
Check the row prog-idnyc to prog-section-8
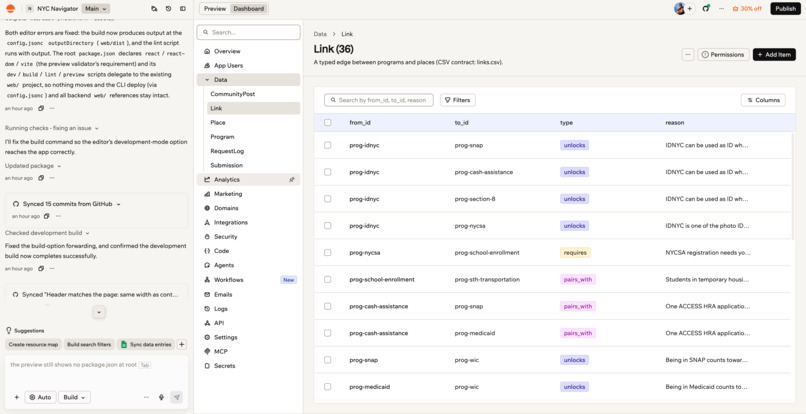(327, 199)
